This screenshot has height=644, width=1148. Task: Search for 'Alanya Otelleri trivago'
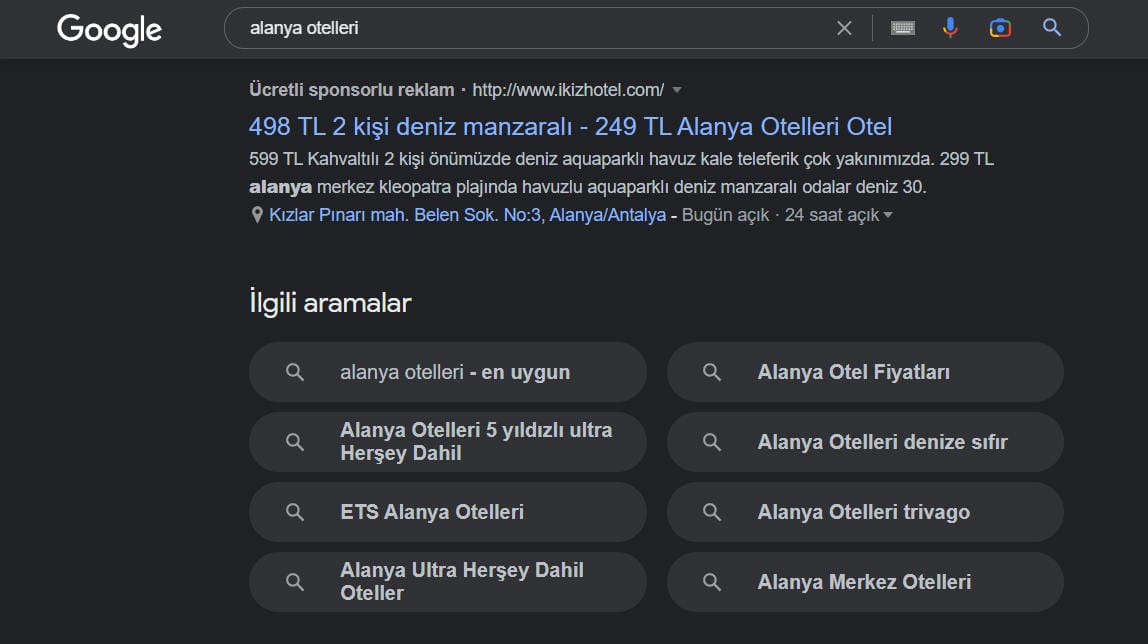(x=865, y=512)
